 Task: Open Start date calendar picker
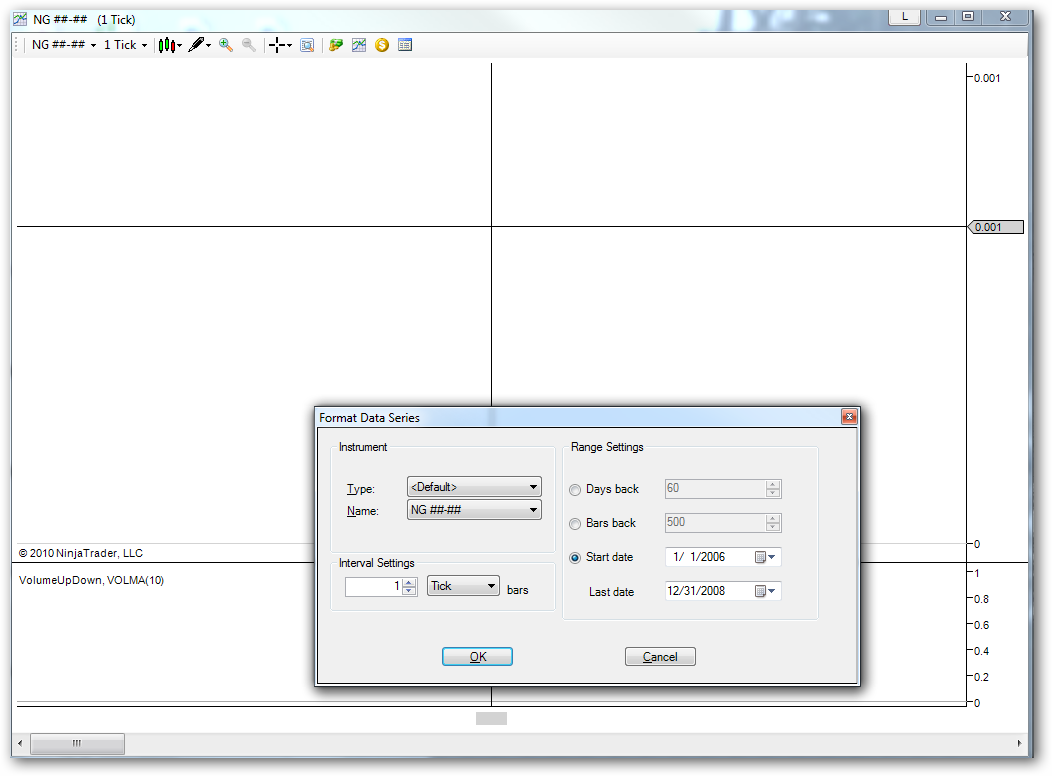[x=766, y=557]
